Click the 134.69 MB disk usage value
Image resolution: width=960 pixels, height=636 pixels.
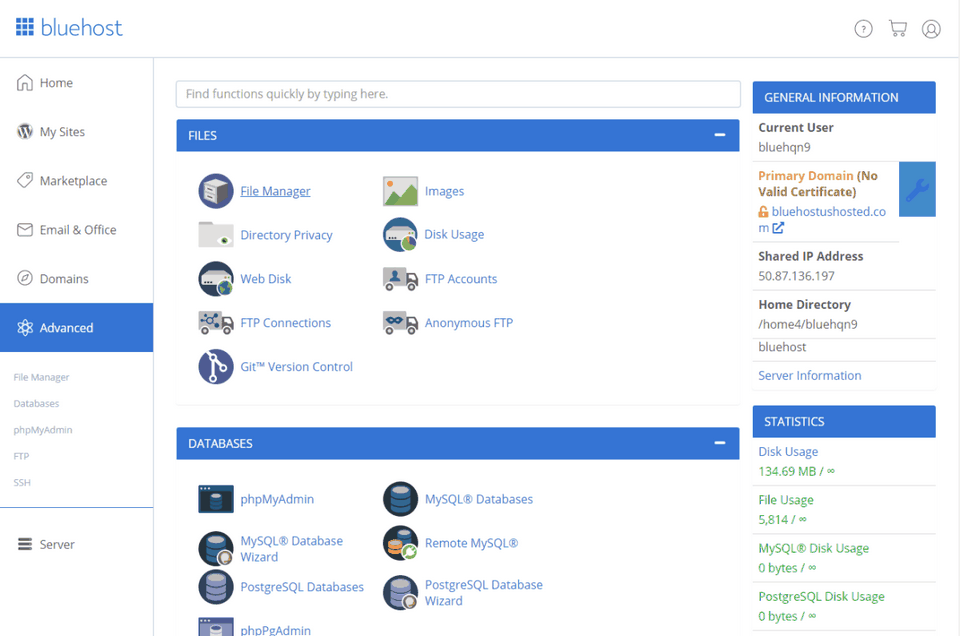tap(797, 471)
